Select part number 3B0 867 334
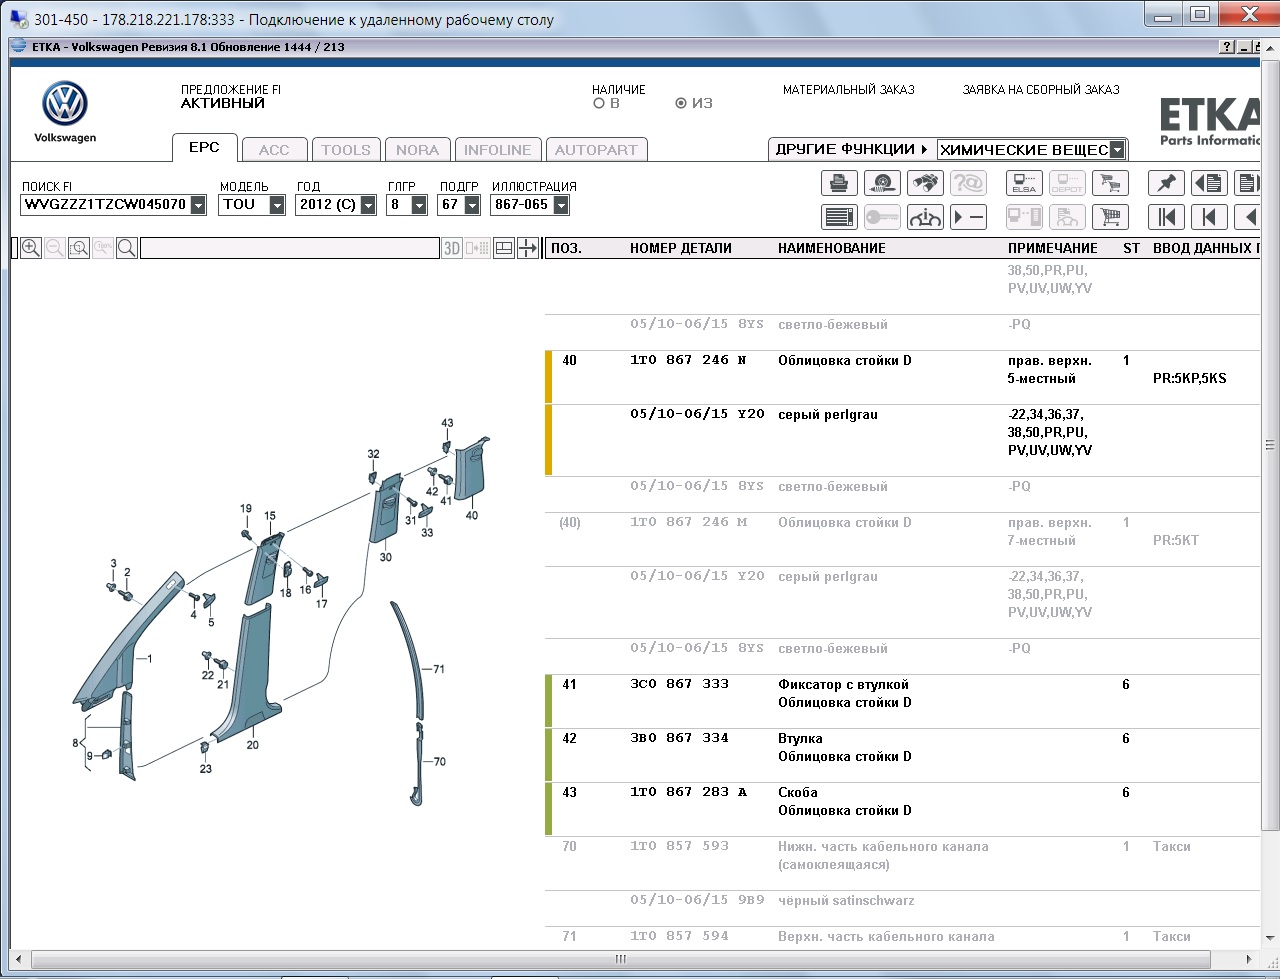 679,738
